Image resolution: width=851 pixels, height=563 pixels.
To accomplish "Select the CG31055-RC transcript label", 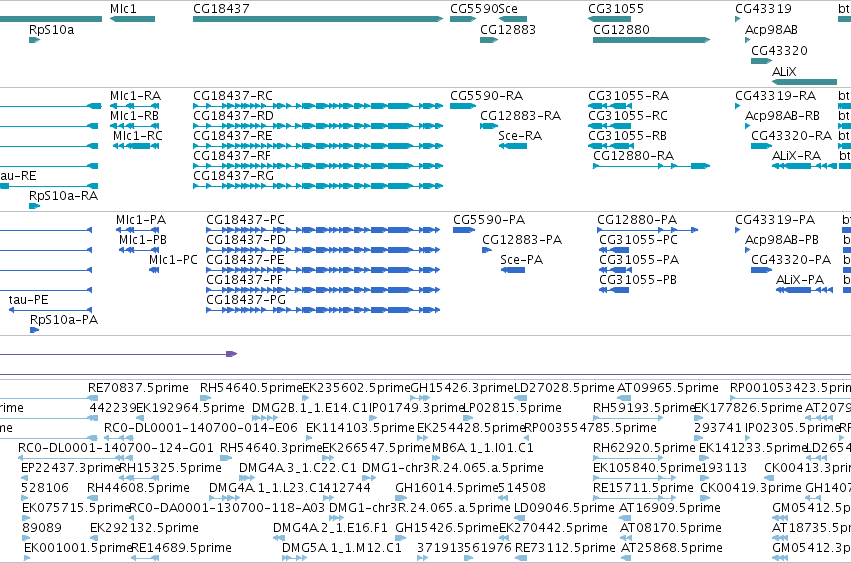I will click(628, 116).
